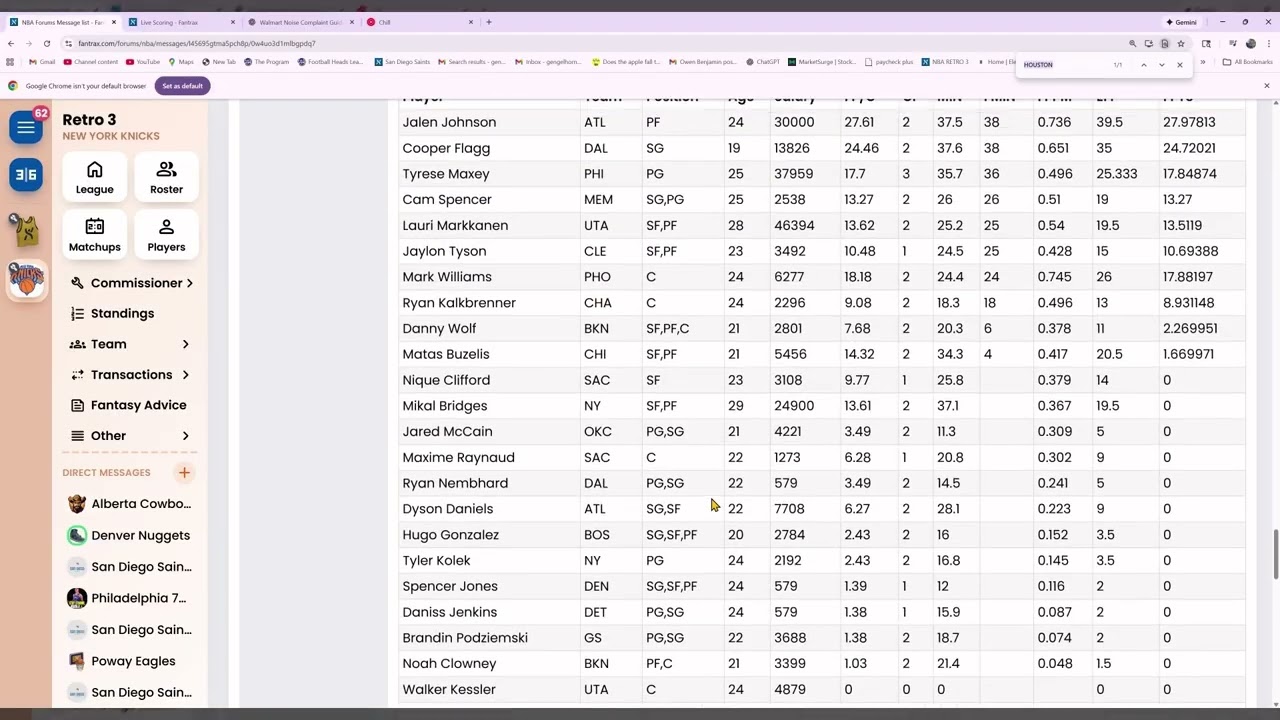Open the ChatGPT bookmark
Viewport: 1280px width, 720px height.
coord(762,62)
